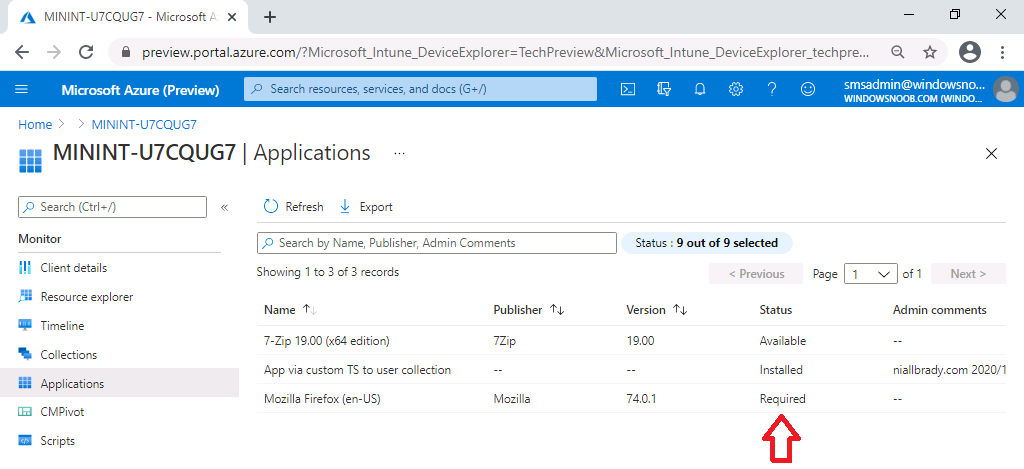
Task: Sort by Publisher column arrows
Action: 556,310
